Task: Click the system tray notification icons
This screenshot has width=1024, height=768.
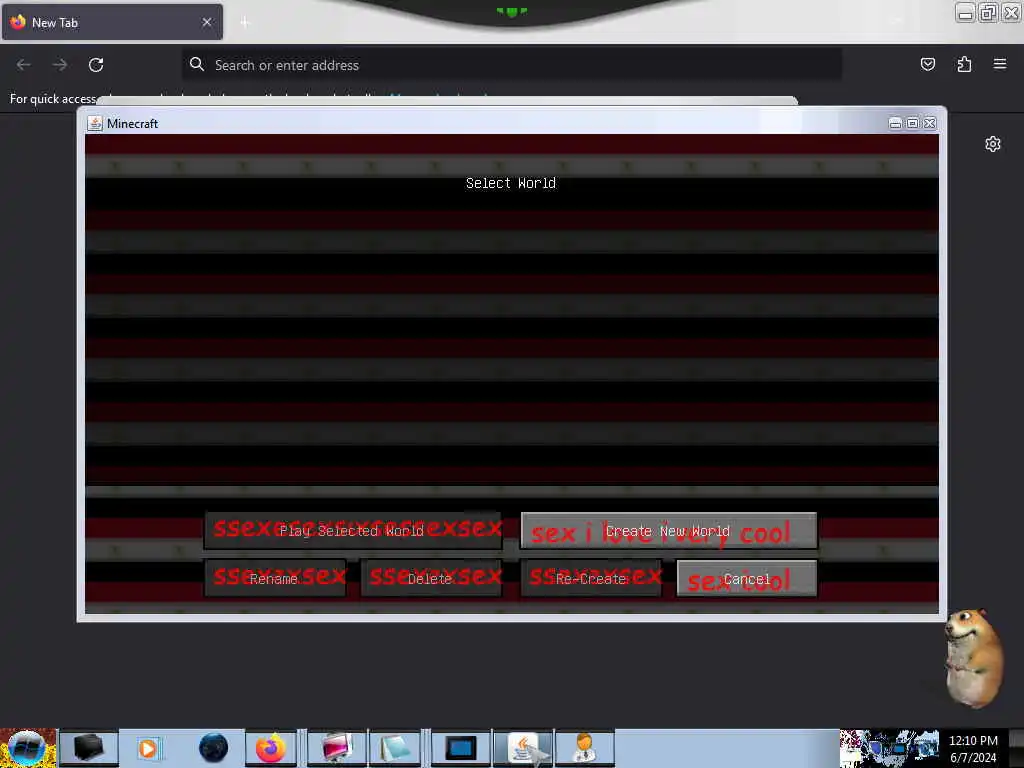Action: [x=889, y=748]
